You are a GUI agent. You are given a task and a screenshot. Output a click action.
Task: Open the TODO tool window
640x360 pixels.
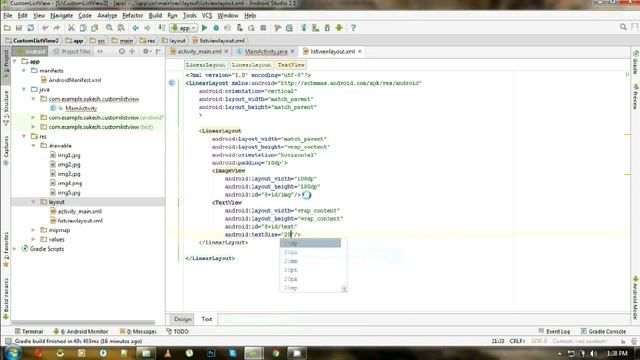(178, 331)
